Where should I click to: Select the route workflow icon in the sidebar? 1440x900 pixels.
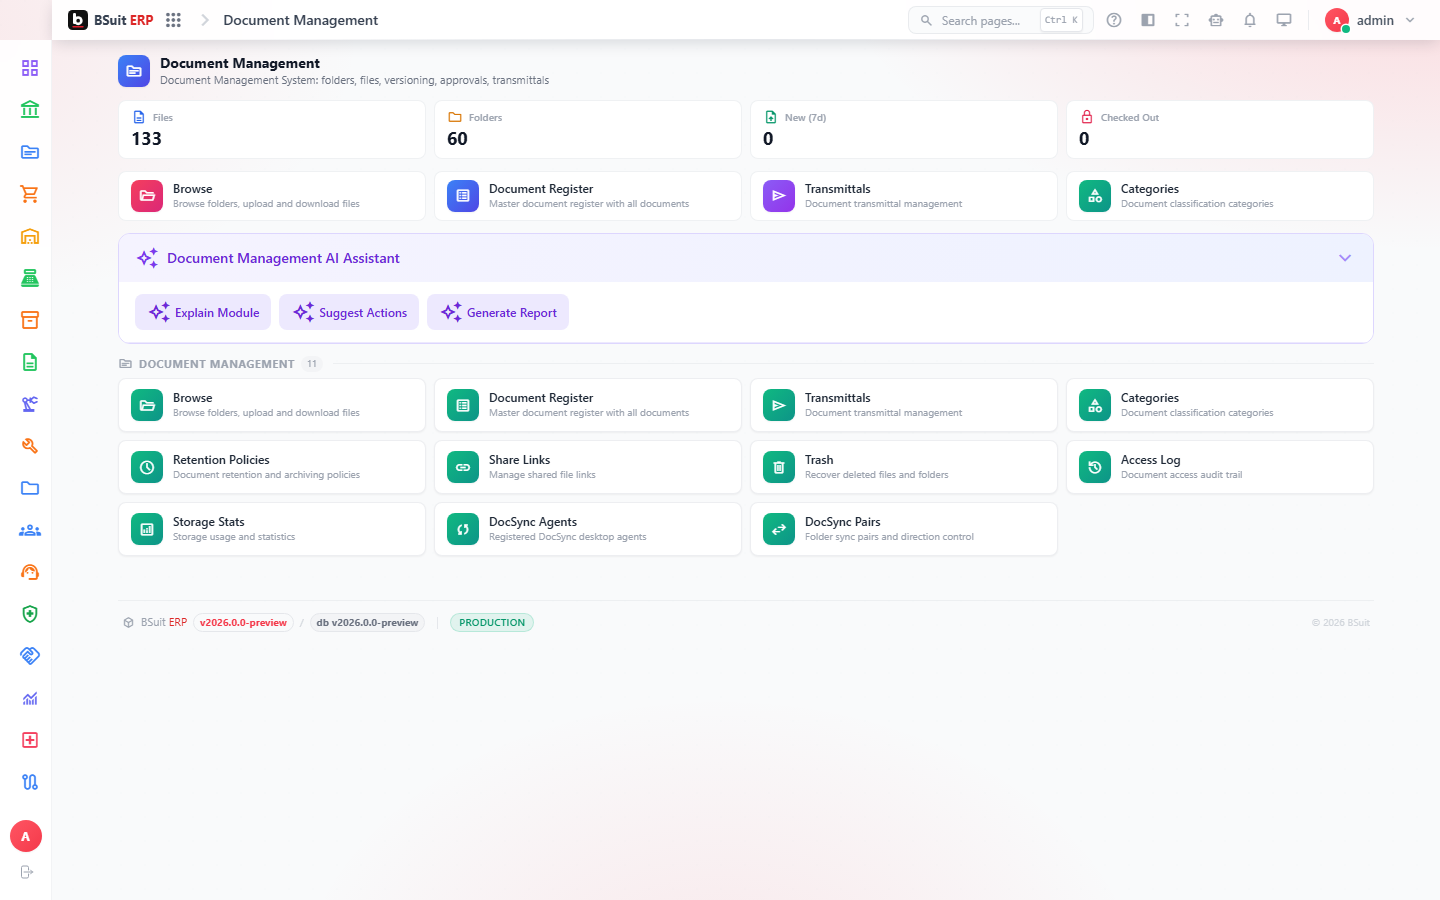pyautogui.click(x=30, y=782)
